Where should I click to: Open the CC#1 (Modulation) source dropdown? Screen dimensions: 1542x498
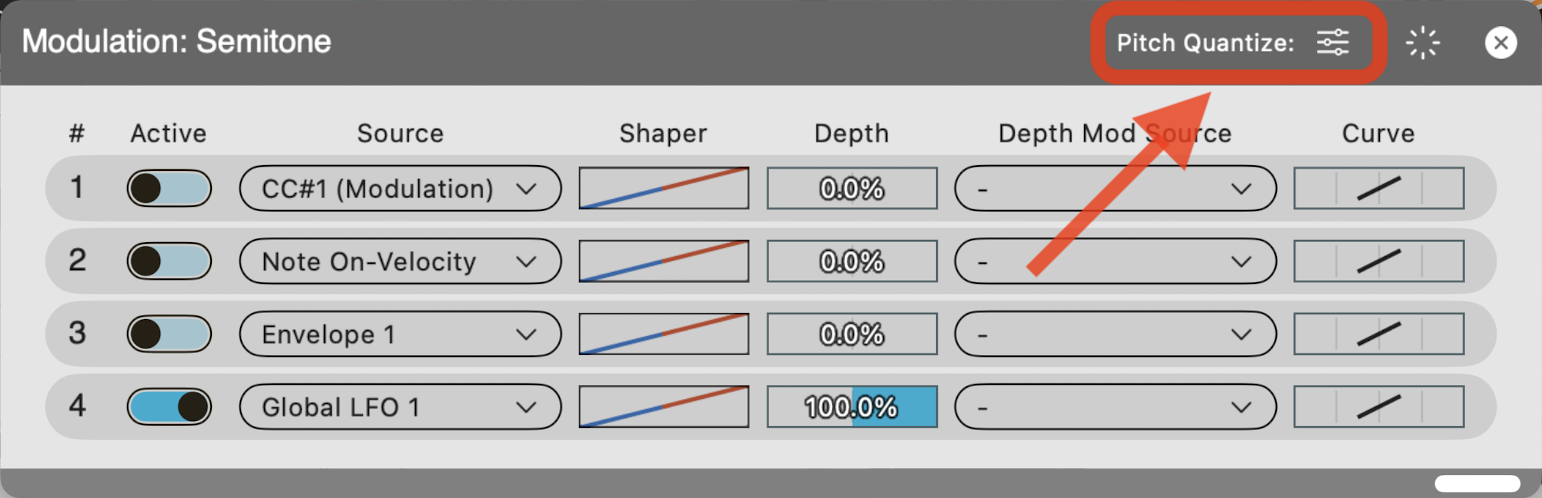(x=400, y=188)
